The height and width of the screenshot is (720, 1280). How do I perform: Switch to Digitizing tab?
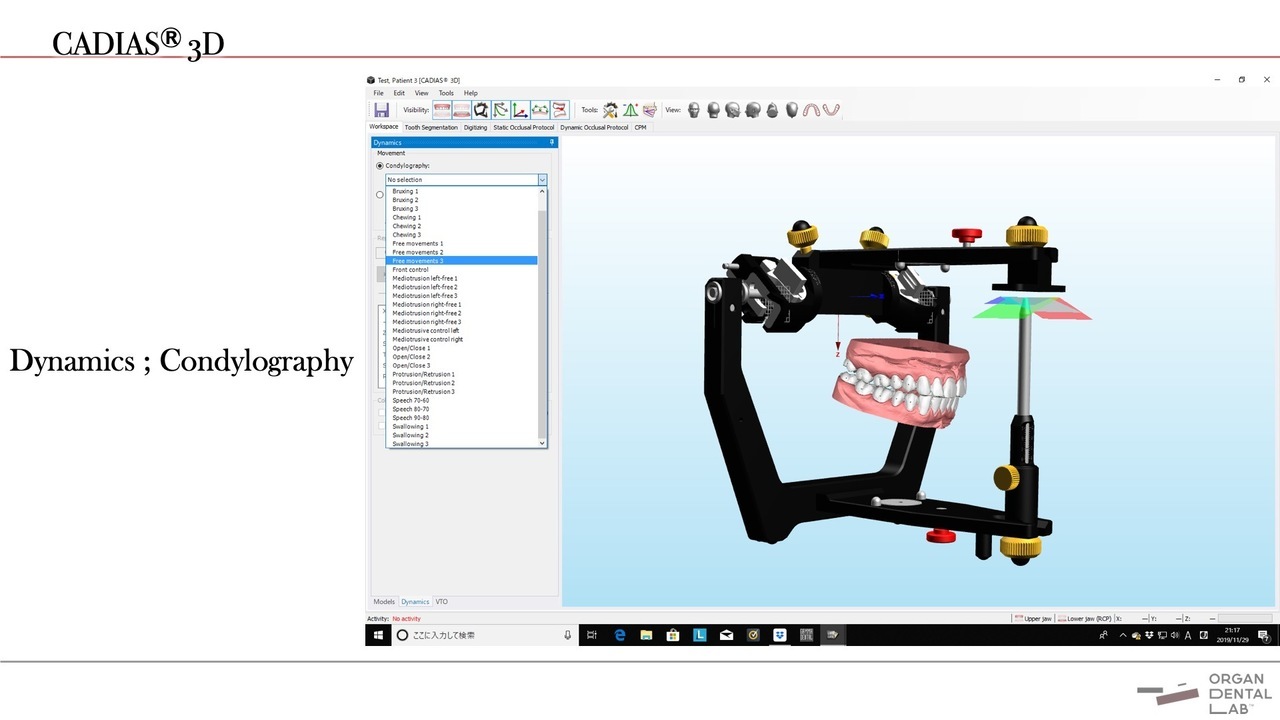click(x=475, y=127)
